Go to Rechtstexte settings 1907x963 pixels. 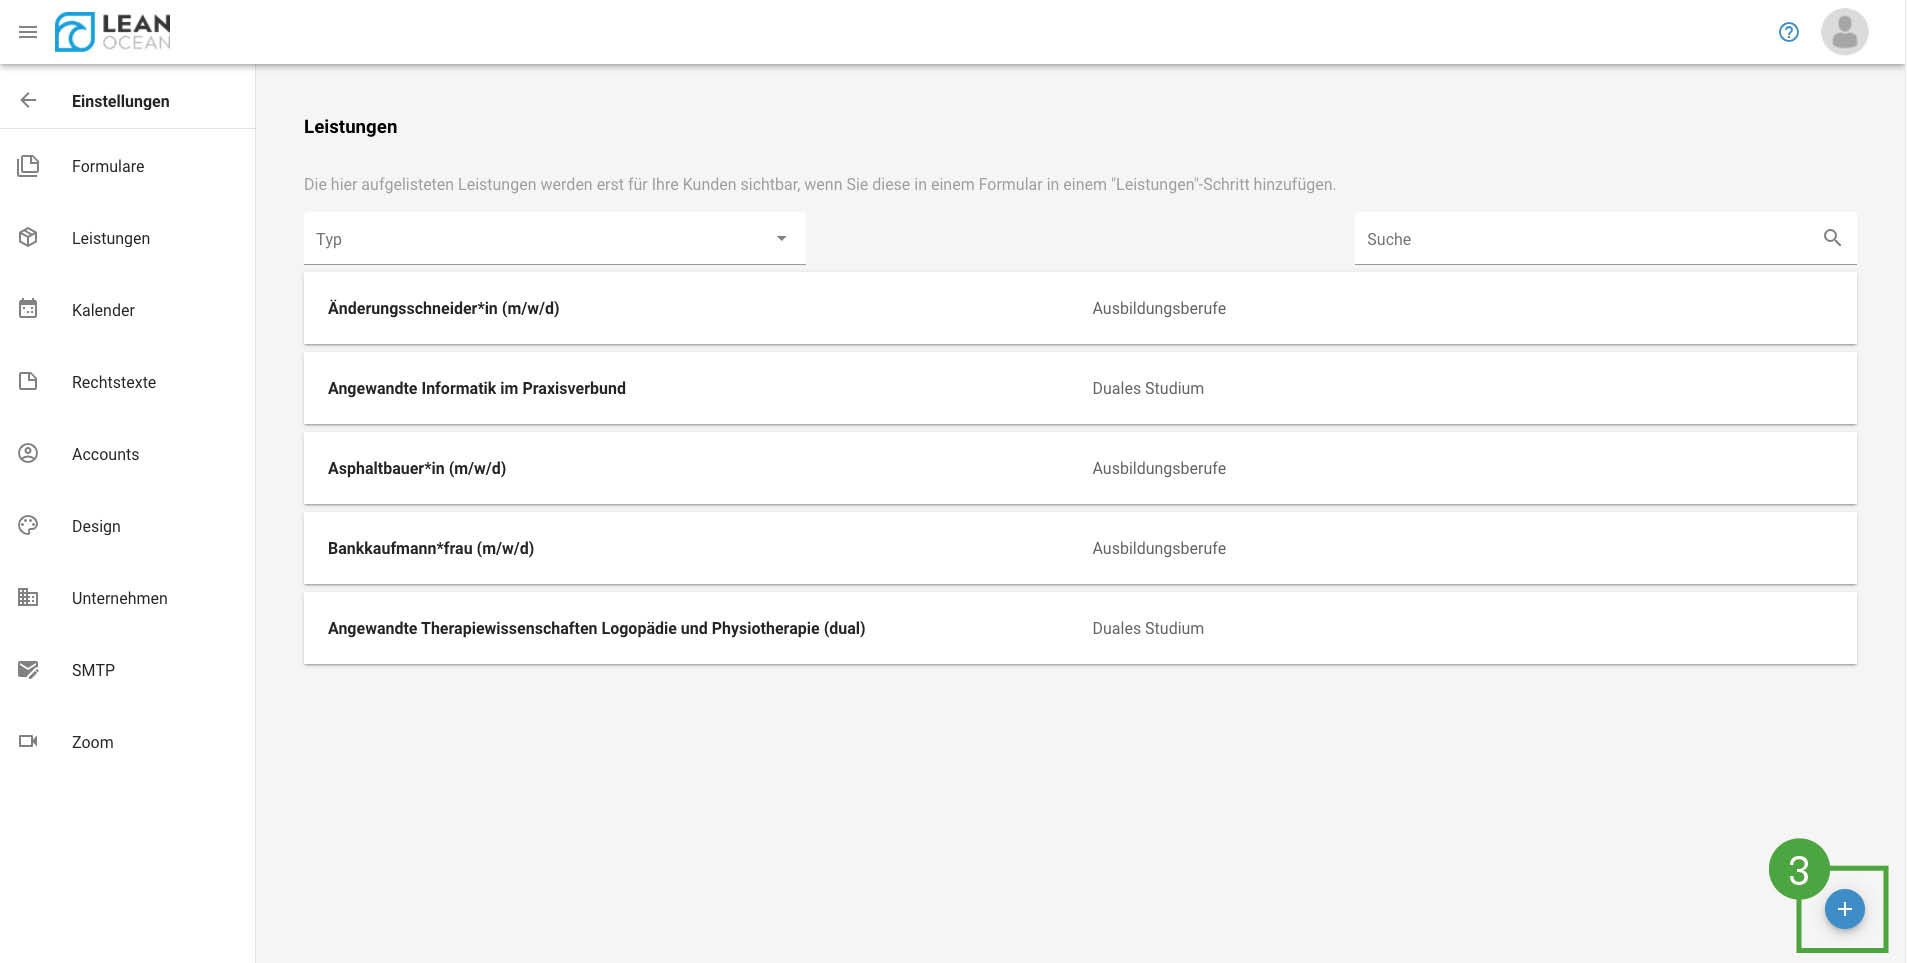114,382
